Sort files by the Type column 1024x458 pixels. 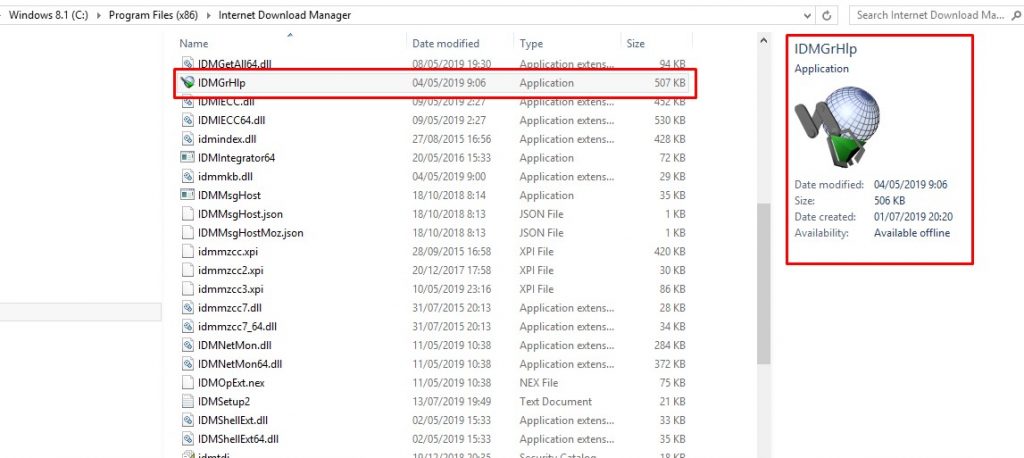tap(532, 44)
